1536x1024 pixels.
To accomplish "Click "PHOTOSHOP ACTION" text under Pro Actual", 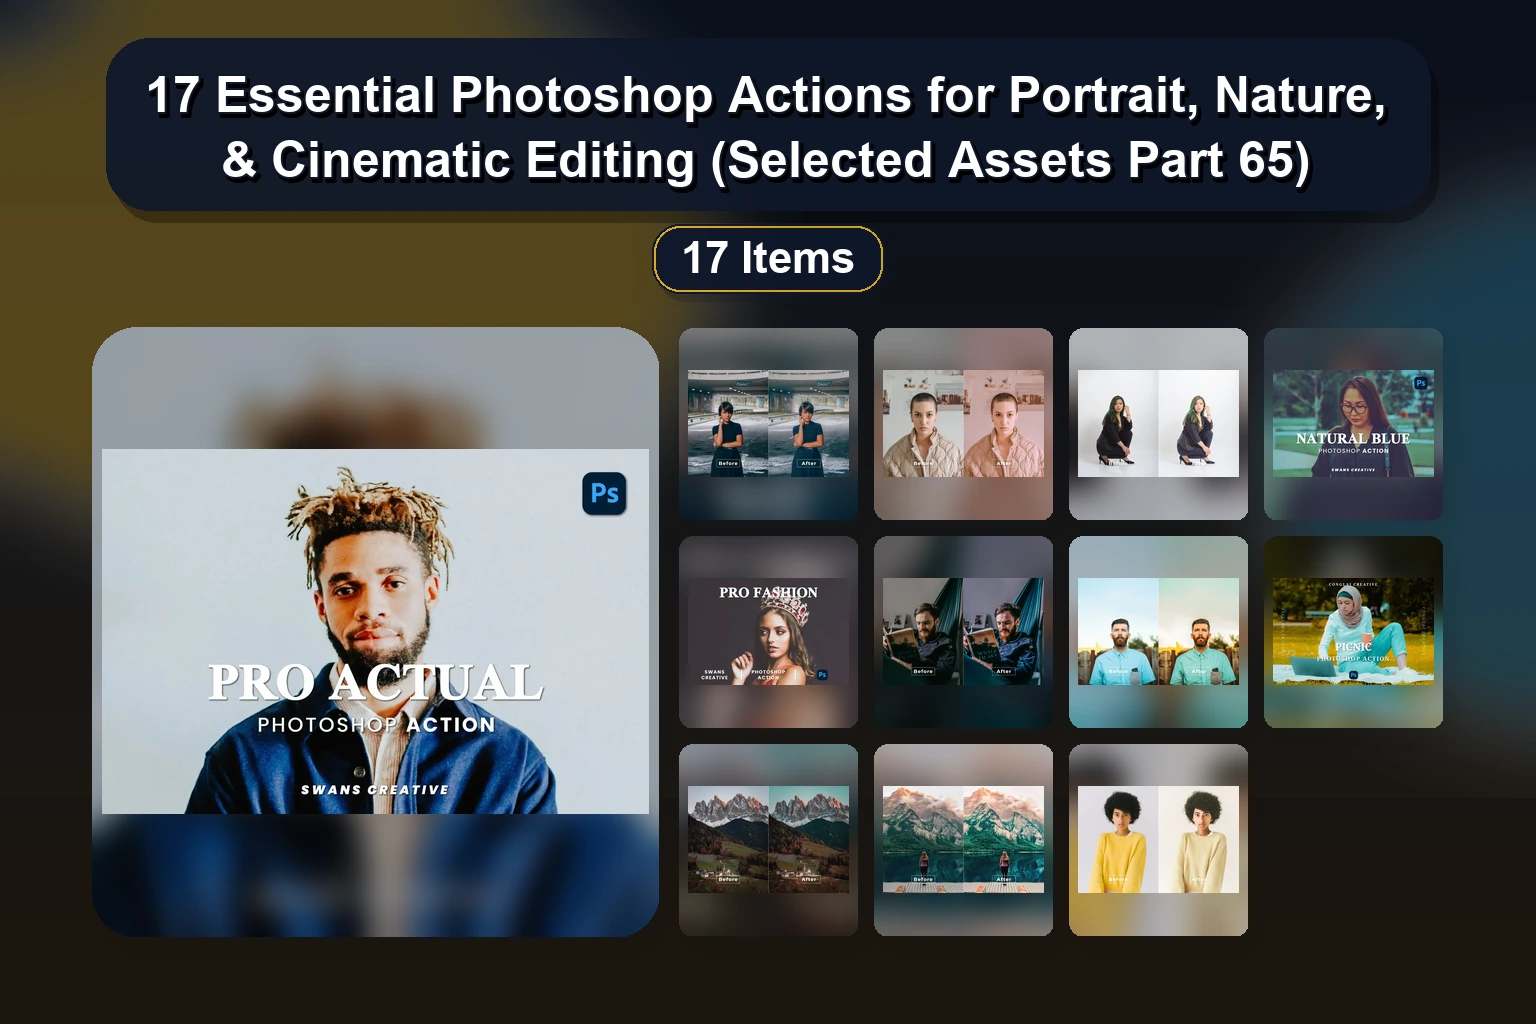I will [x=376, y=725].
